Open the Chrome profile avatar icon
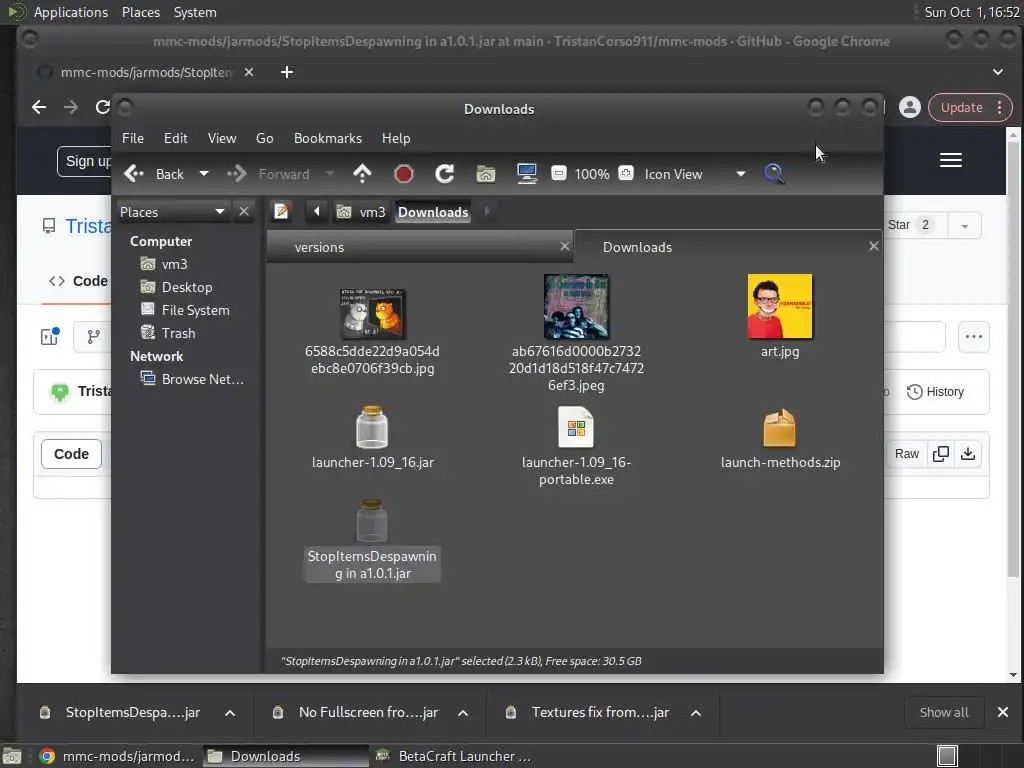Screen dimensions: 1024x768 click(910, 107)
